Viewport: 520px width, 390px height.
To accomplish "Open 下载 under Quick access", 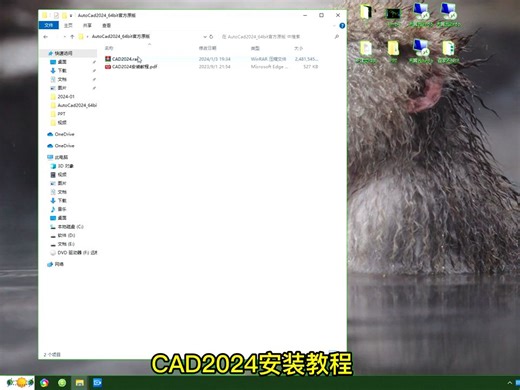I will click(x=62, y=71).
